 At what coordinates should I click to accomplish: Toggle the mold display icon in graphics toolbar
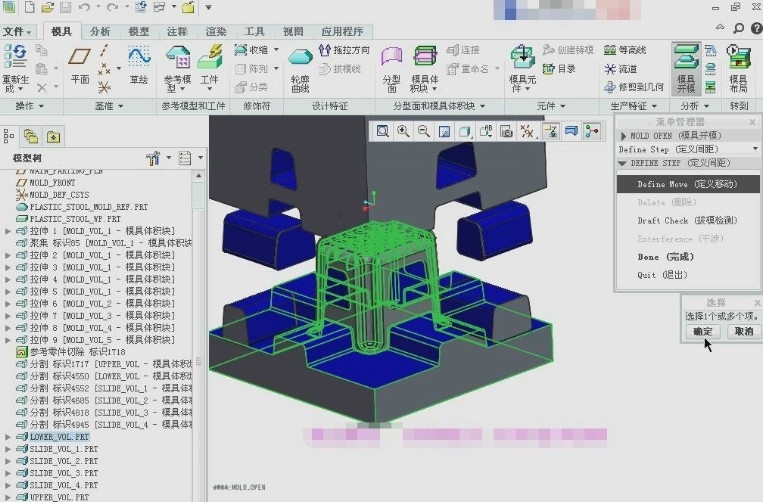tap(571, 131)
